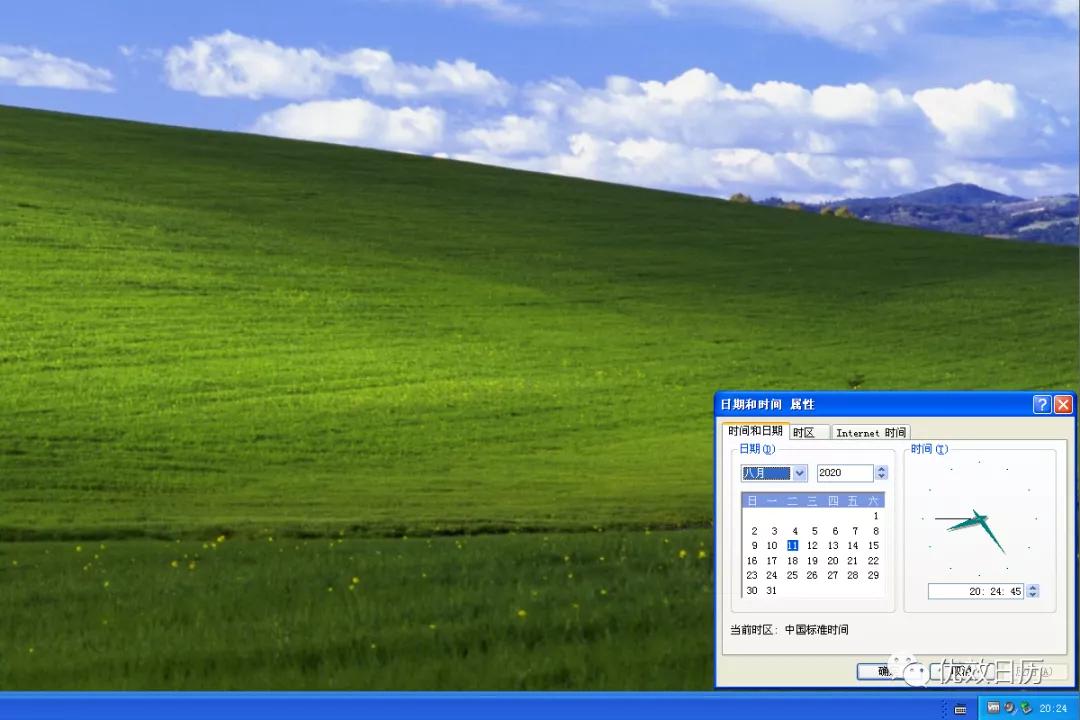
Task: Click the year input field showing 2020
Action: tap(845, 472)
